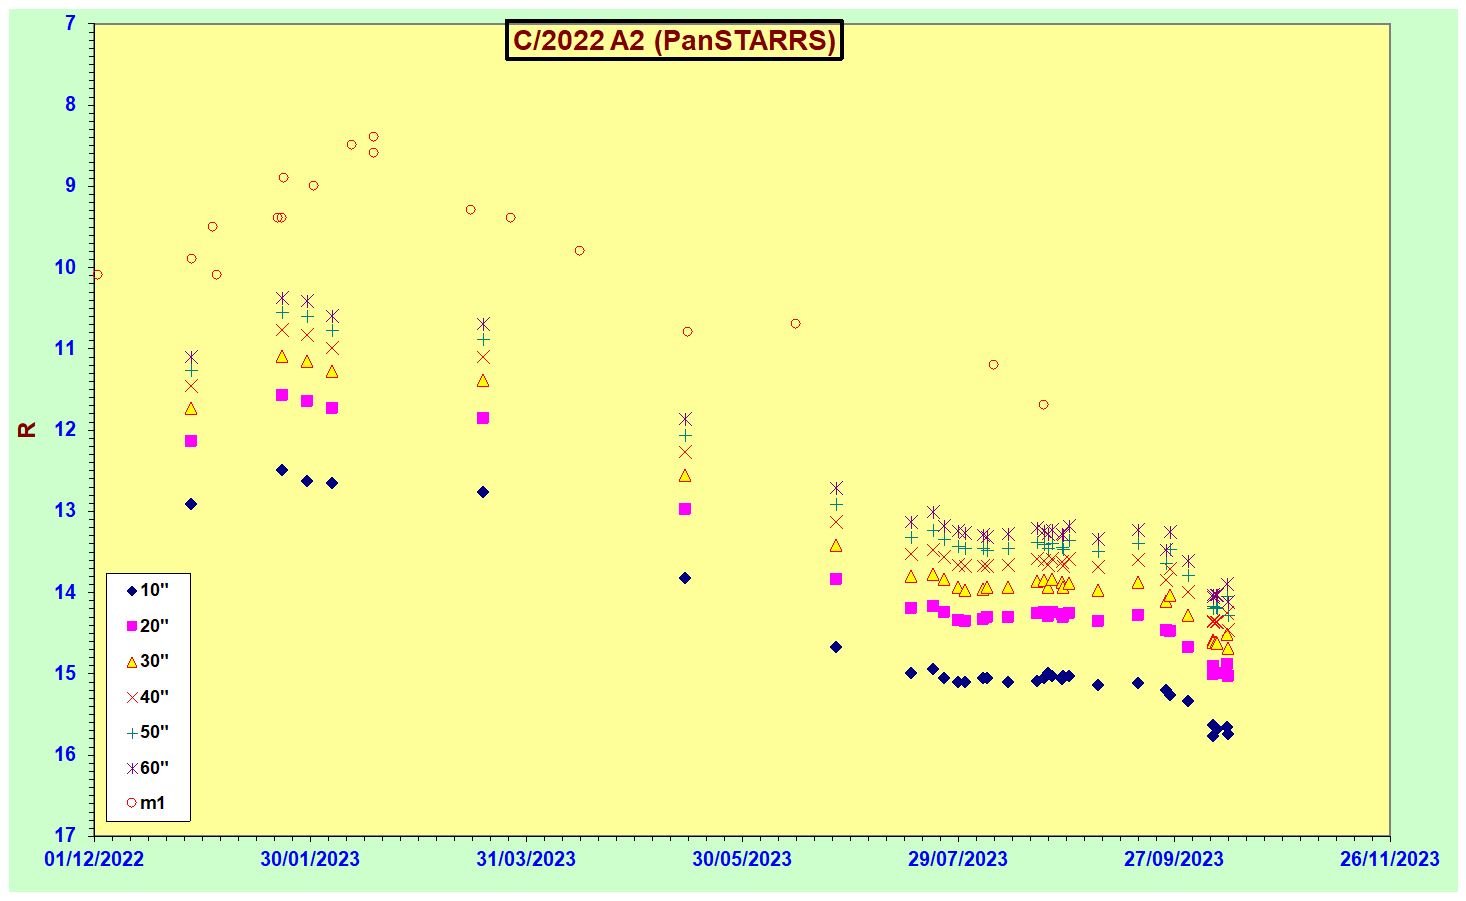Click x-axis date 31/03/2023

pos(526,859)
